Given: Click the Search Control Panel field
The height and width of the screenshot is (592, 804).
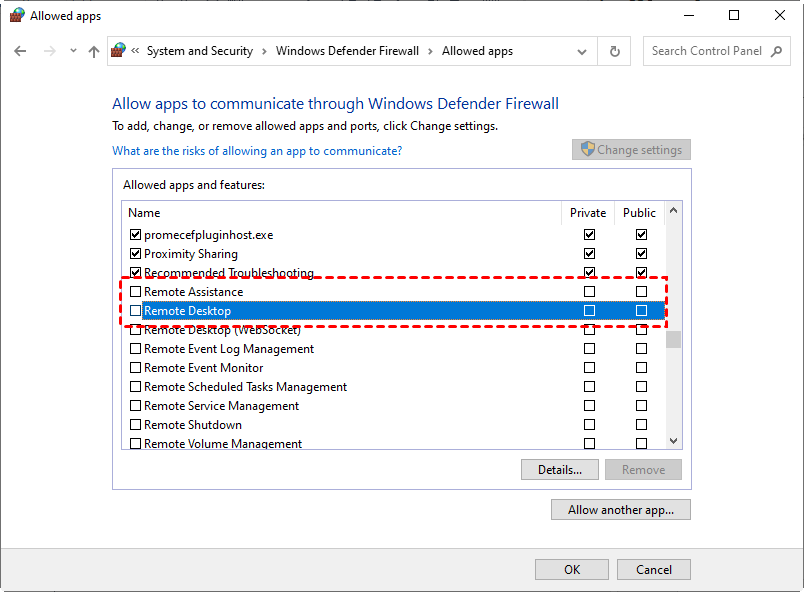Looking at the screenshot, I should click(x=706, y=51).
